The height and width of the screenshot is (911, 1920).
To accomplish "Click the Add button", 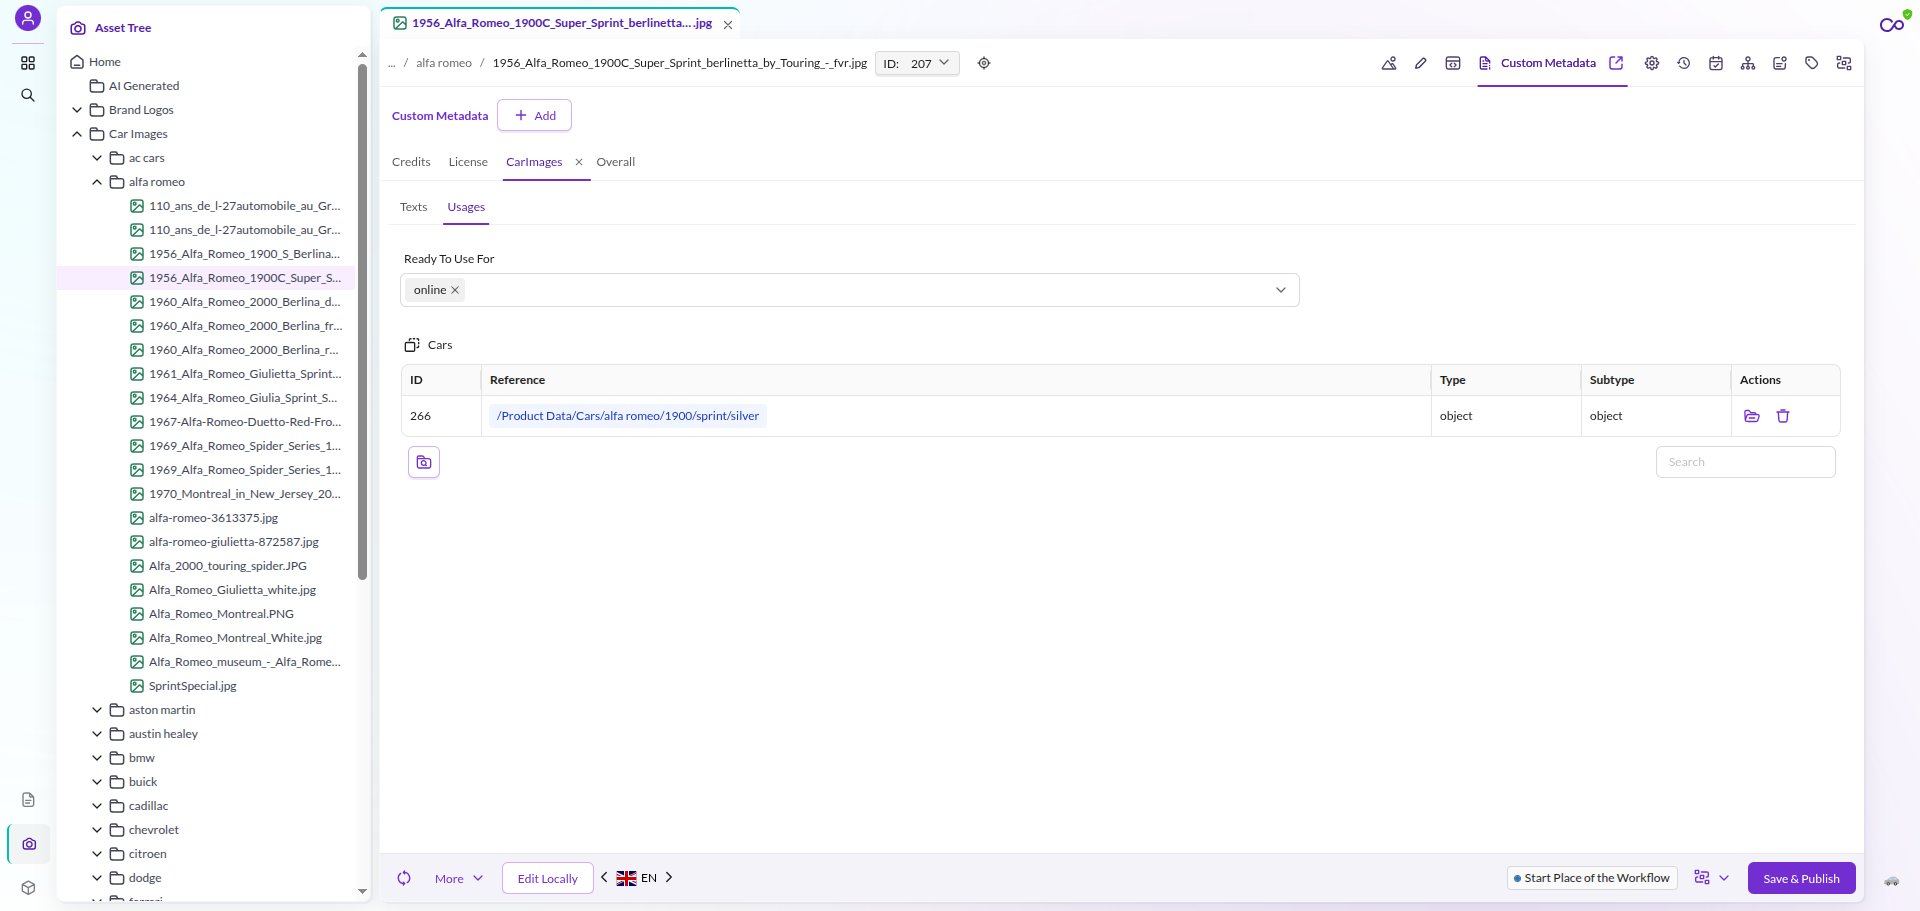I will coord(535,115).
